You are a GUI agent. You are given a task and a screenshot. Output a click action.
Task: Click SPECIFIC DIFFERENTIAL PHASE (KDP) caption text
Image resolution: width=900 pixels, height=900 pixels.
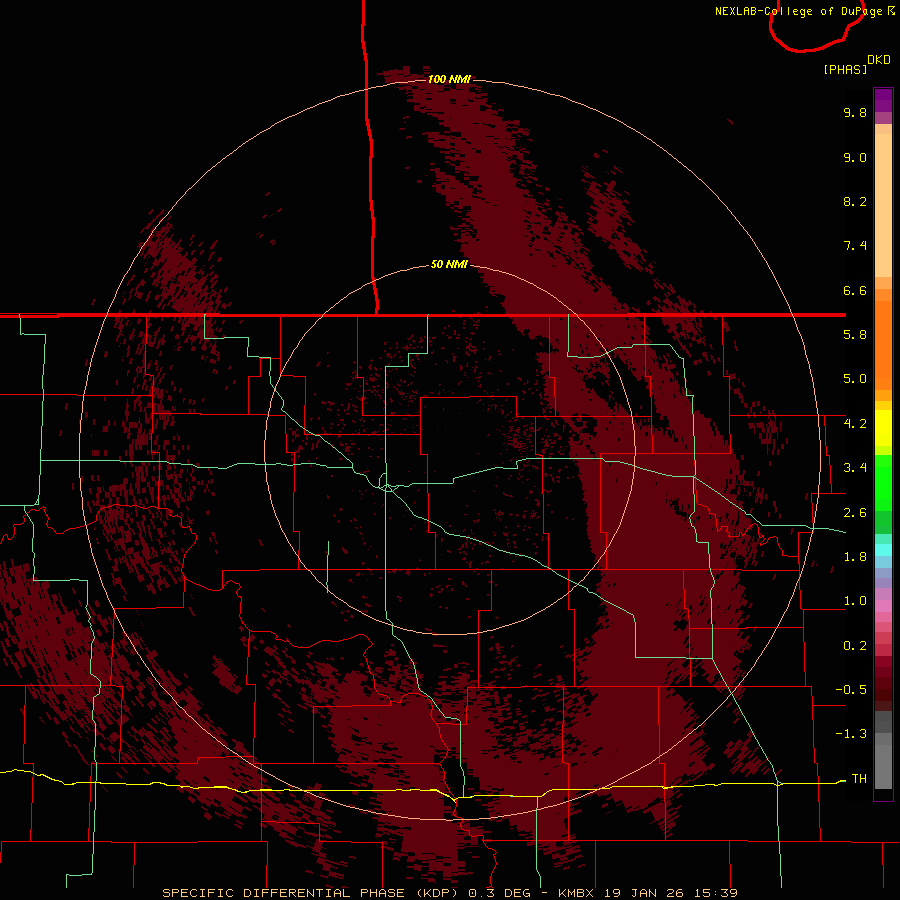coord(312,893)
